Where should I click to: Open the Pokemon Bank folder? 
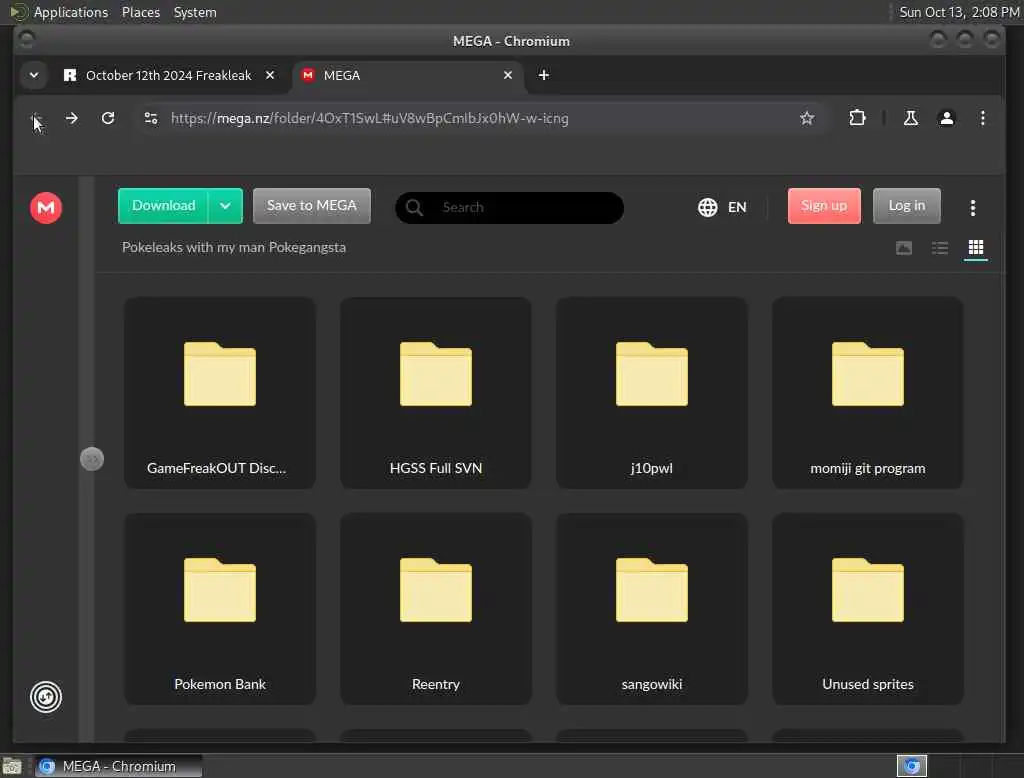[x=220, y=609]
